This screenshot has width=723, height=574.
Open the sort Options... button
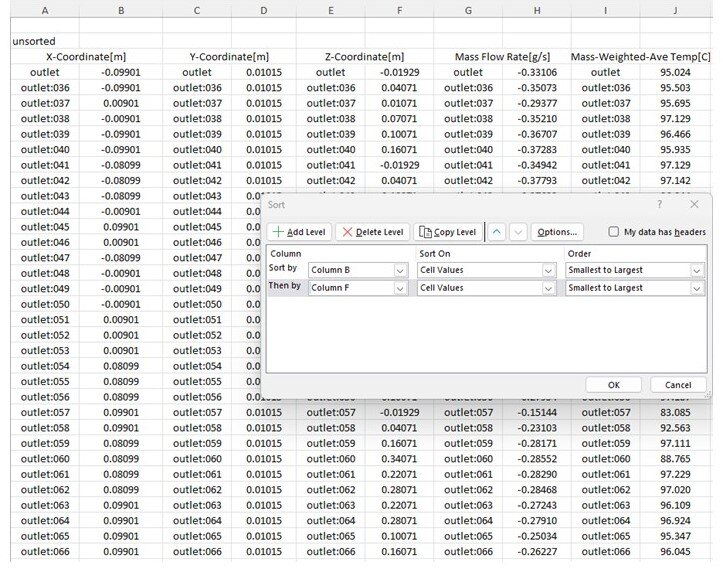[x=557, y=232]
